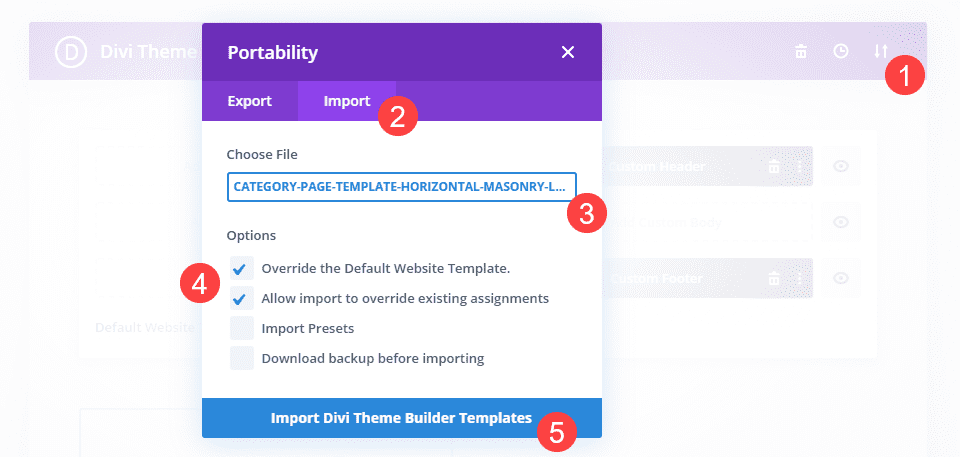The width and height of the screenshot is (960, 457).
Task: Toggle Custom Footer visibility eye
Action: (x=841, y=278)
